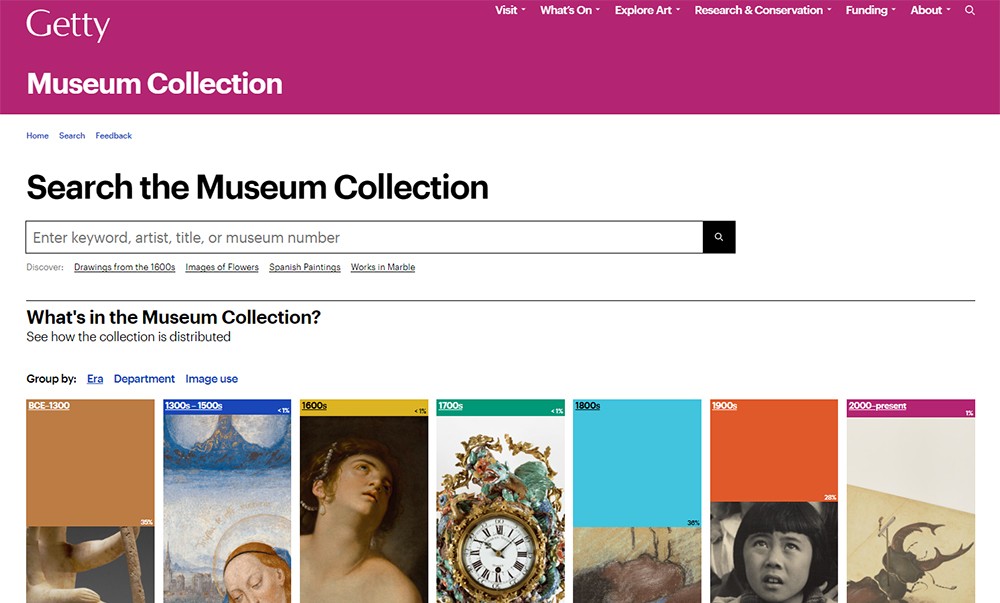This screenshot has width=1000, height=603.
Task: Group collection by Era
Action: (x=95, y=379)
